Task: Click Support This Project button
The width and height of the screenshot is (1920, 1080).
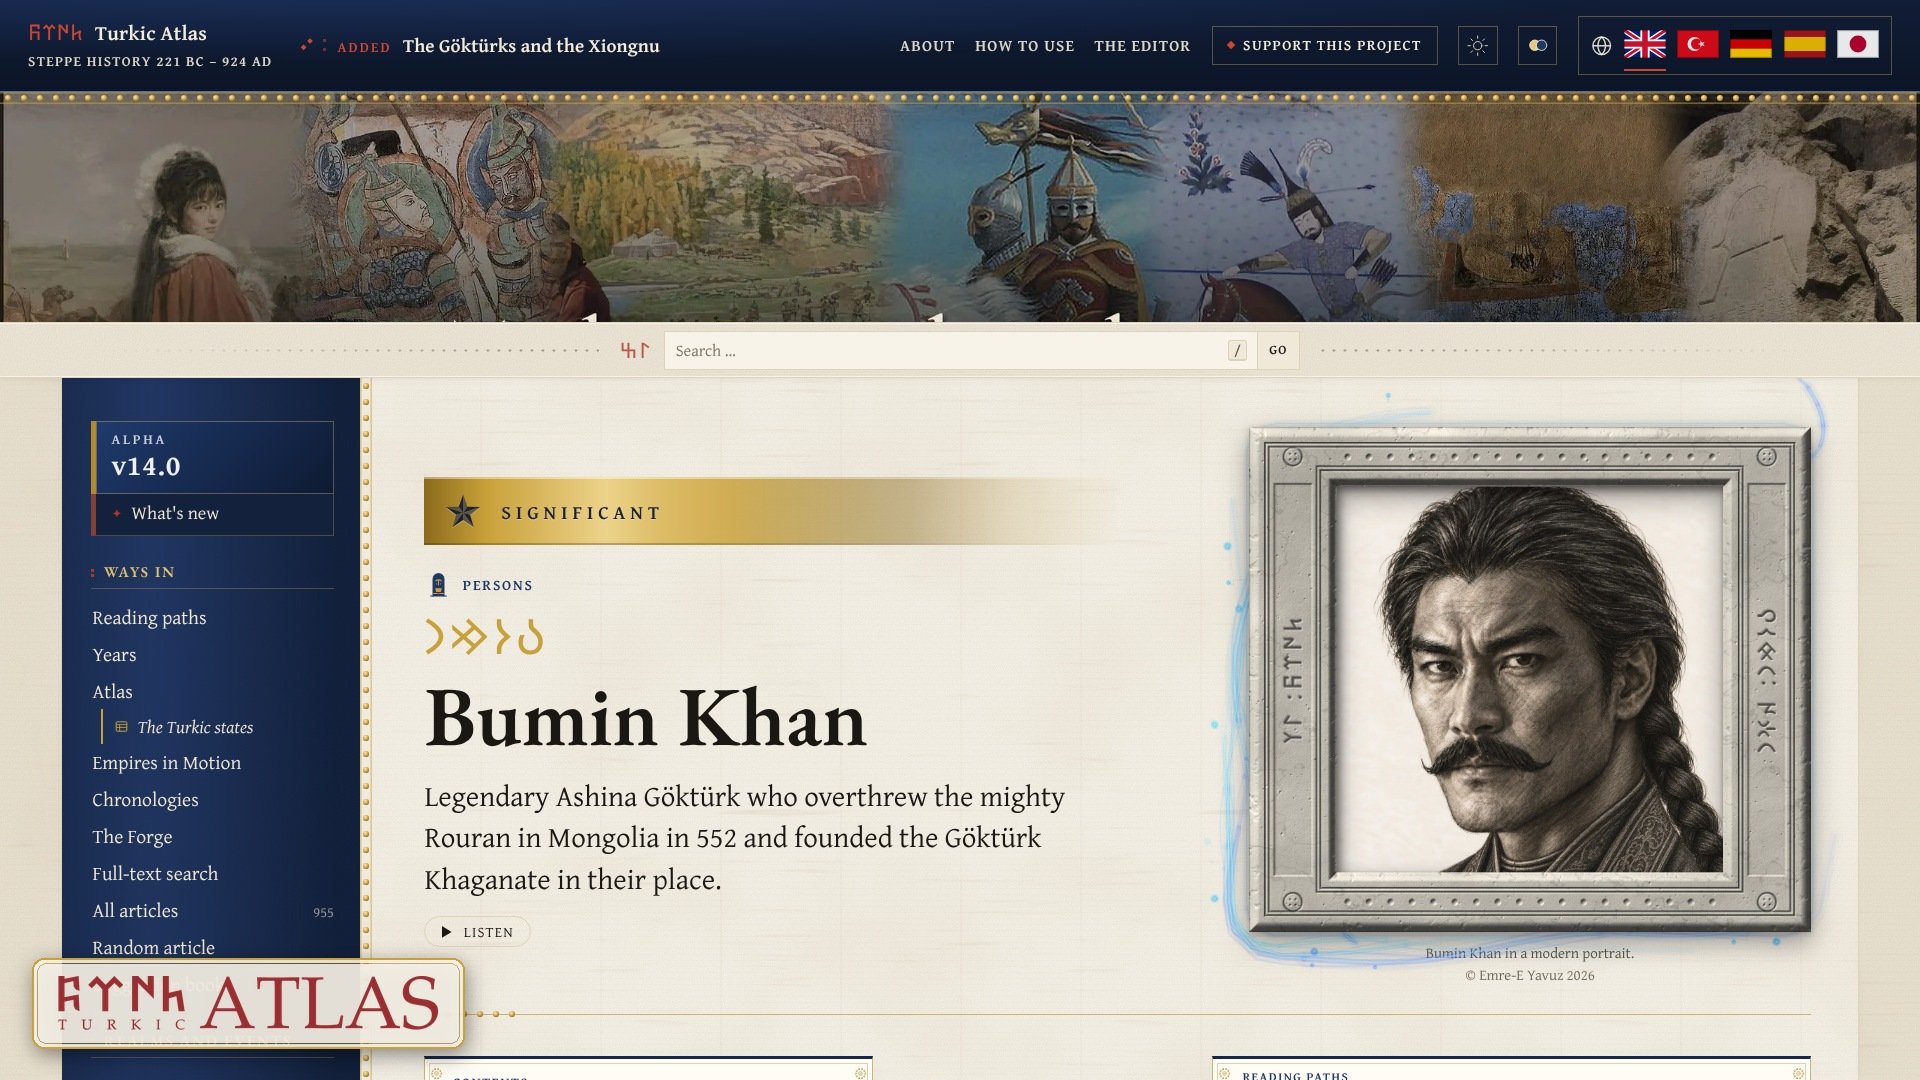Action: pos(1324,46)
